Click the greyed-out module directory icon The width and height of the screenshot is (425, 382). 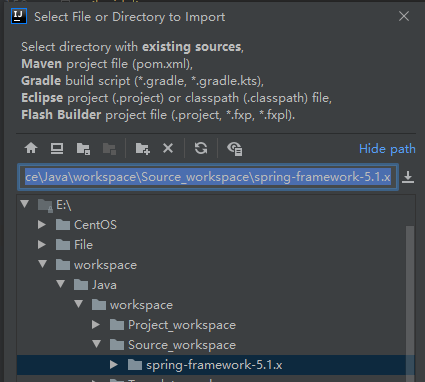[x=109, y=149]
